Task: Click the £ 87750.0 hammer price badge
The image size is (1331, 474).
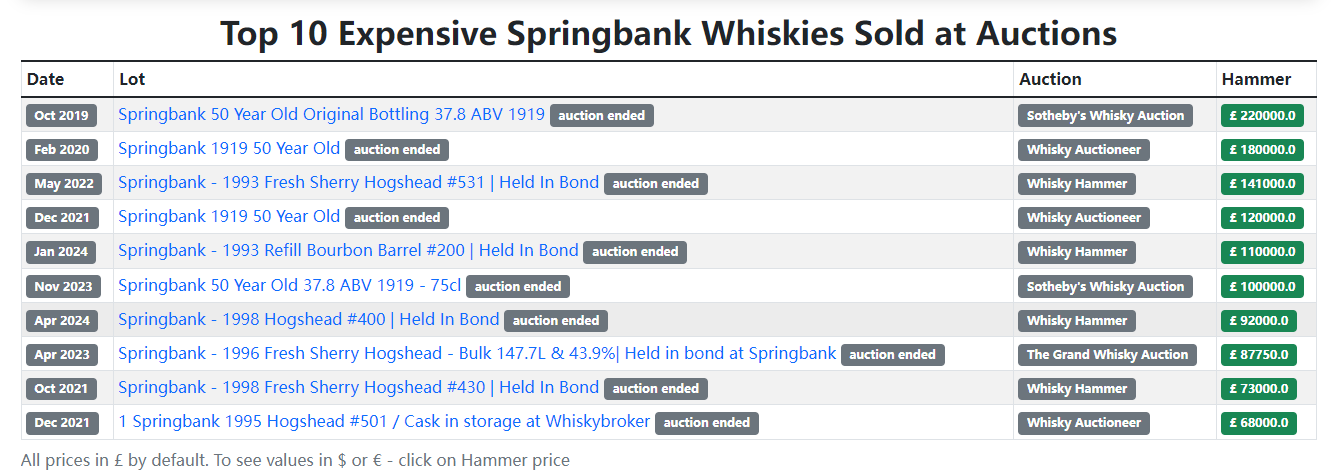Action: tap(1258, 354)
